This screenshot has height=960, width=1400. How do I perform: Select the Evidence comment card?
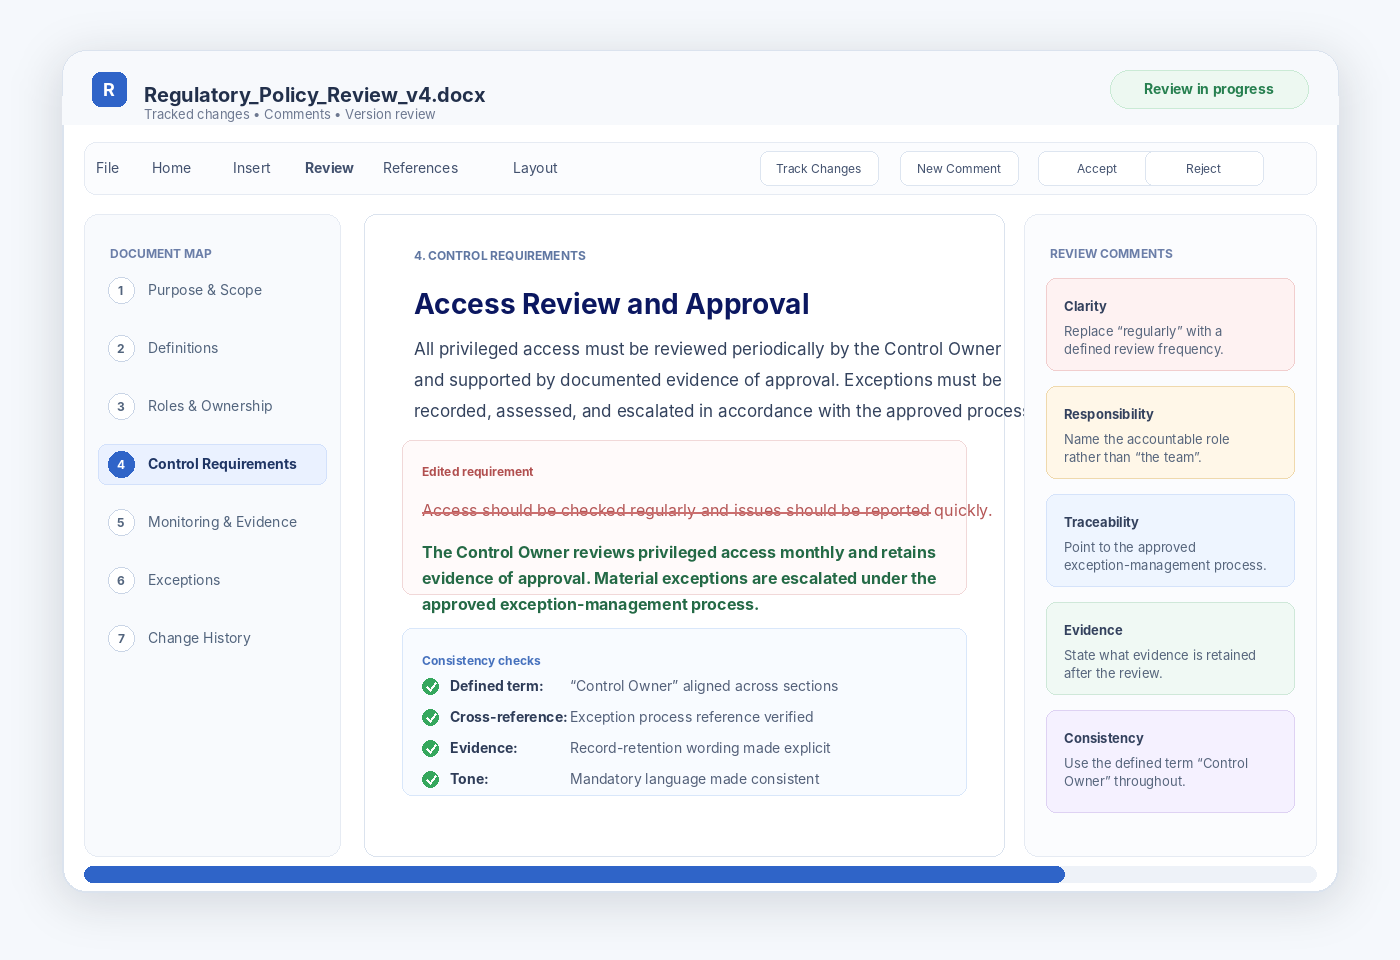(x=1170, y=649)
